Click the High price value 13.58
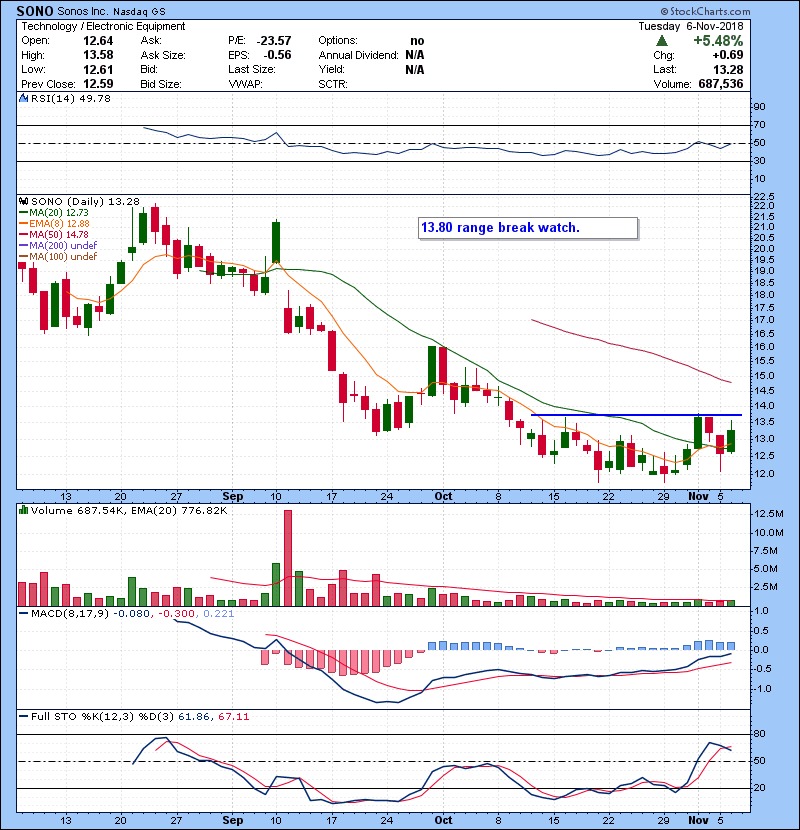 98,55
